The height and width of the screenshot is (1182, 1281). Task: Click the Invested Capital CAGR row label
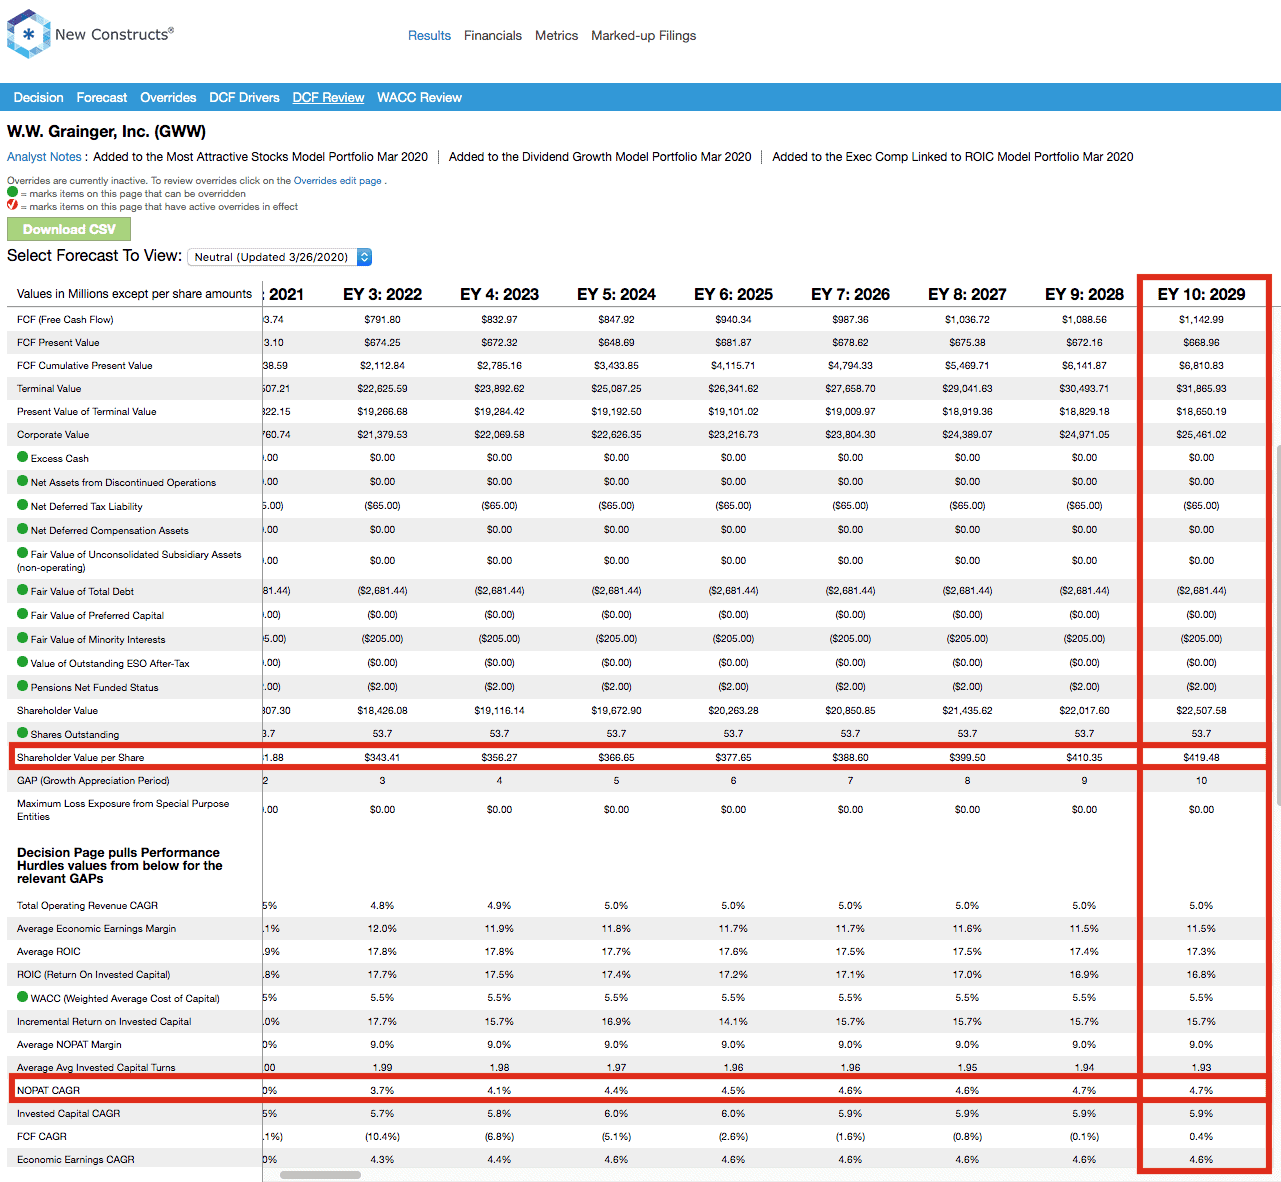[x=68, y=1113]
